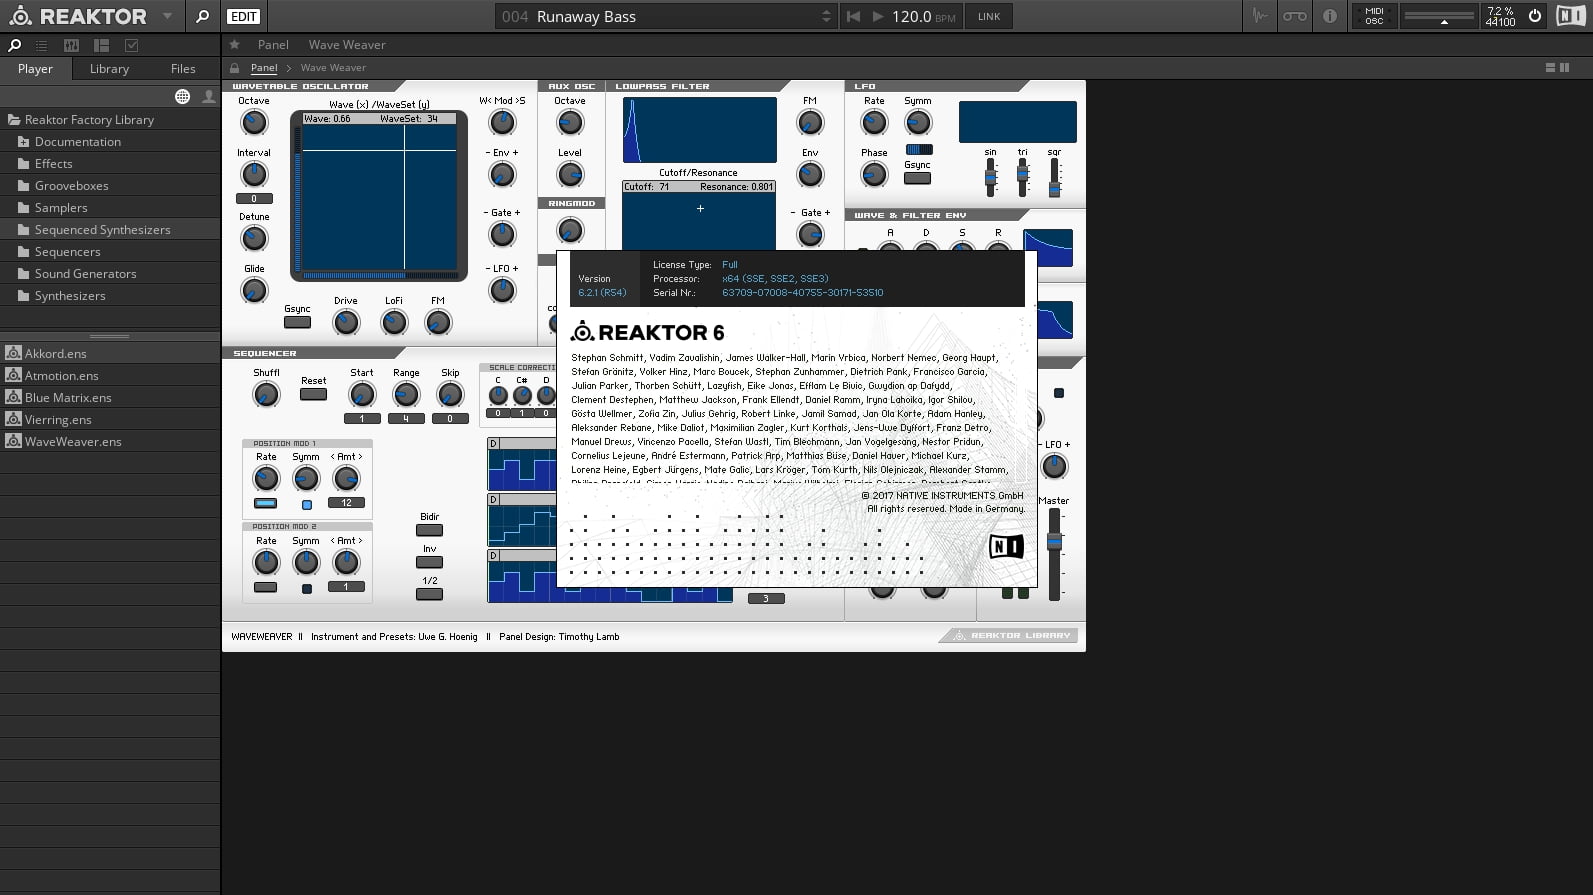Click the NI logo in the header
1593x895 pixels.
click(x=1571, y=16)
